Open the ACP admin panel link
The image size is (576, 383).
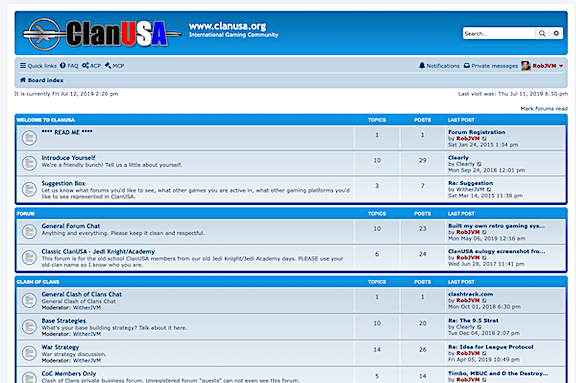click(91, 66)
